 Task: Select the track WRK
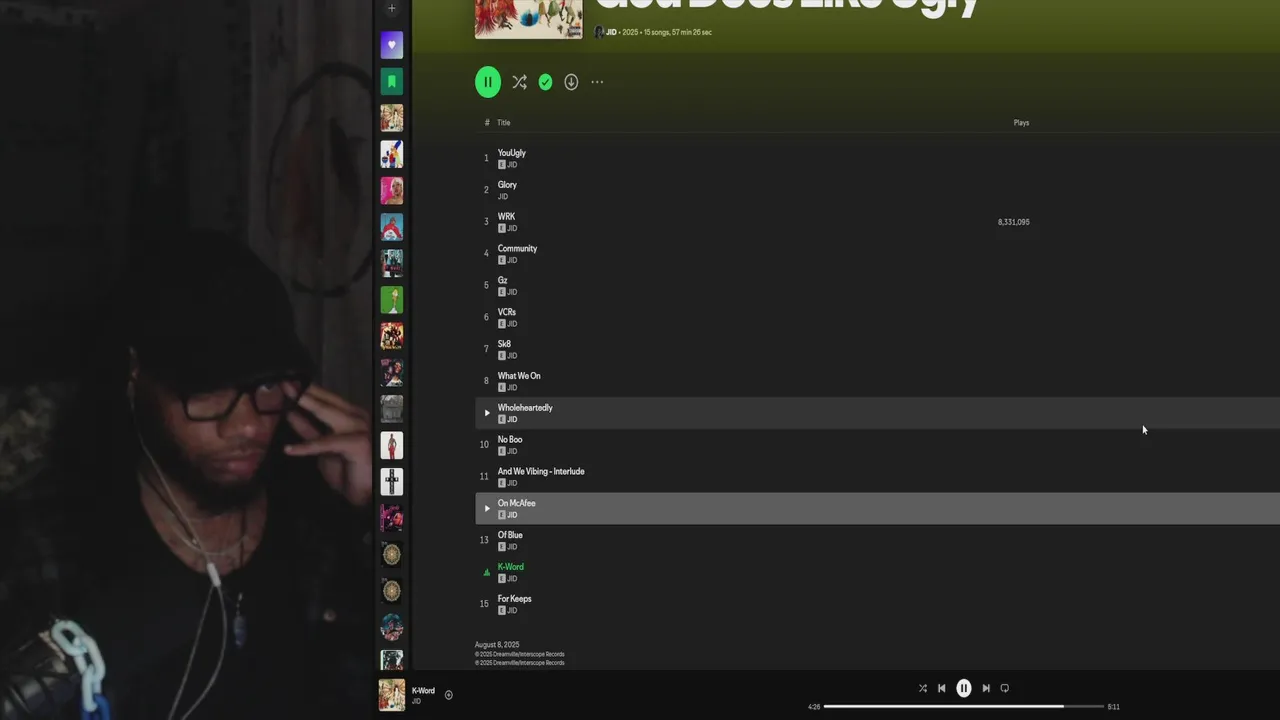pyautogui.click(x=506, y=217)
